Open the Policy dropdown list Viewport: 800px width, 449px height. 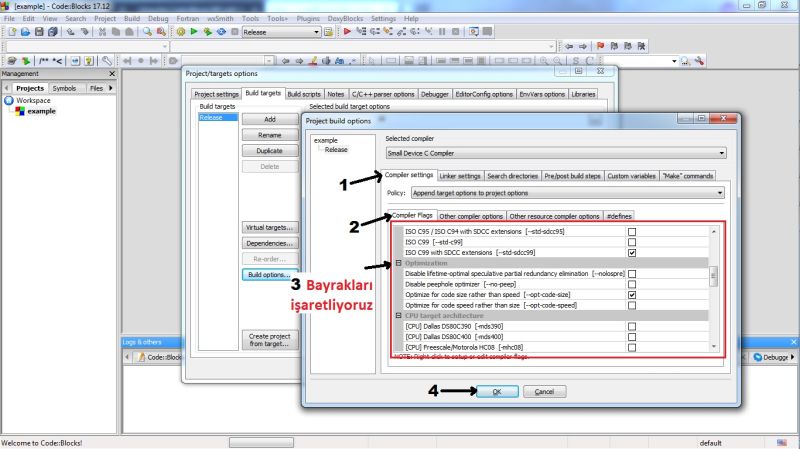[719, 193]
